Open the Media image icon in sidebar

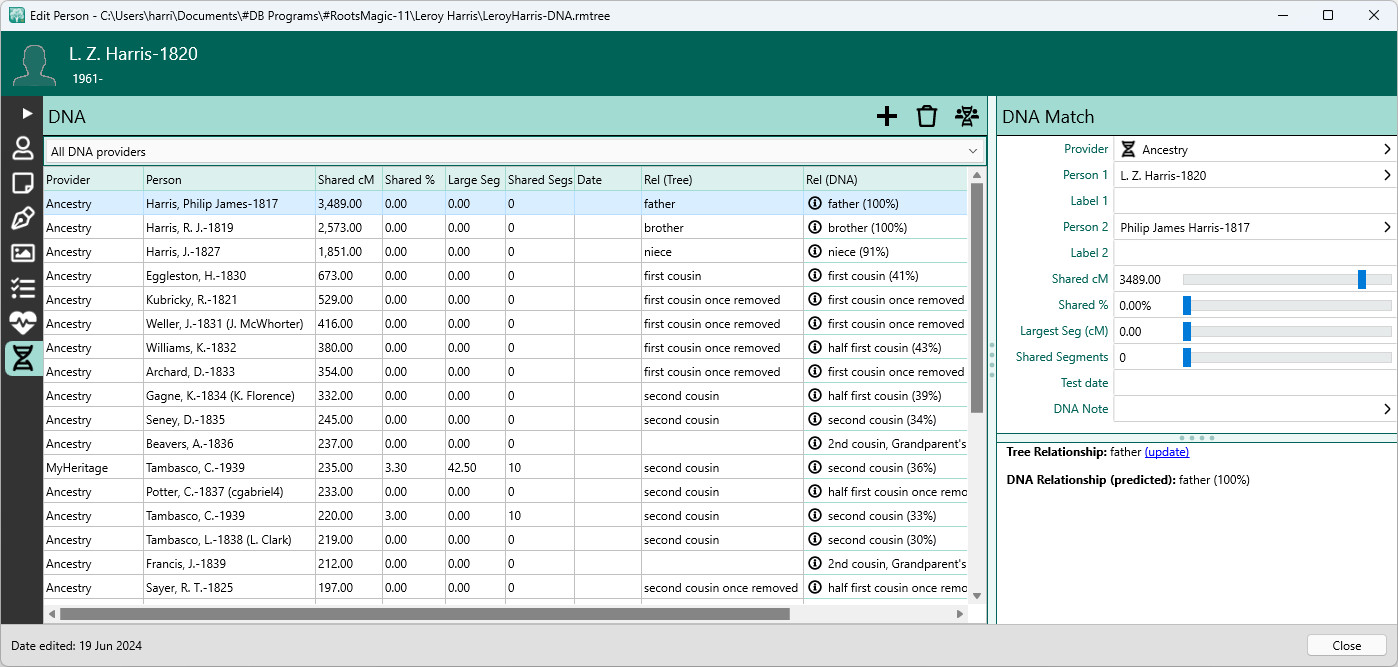click(22, 254)
